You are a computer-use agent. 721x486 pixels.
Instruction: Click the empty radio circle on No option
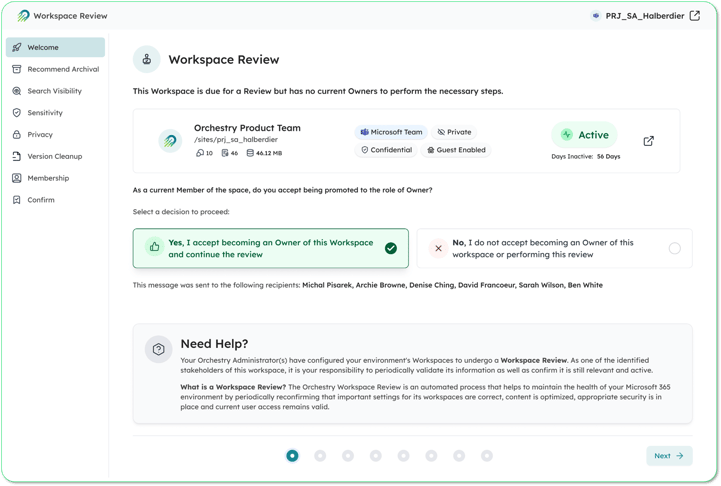(x=675, y=248)
